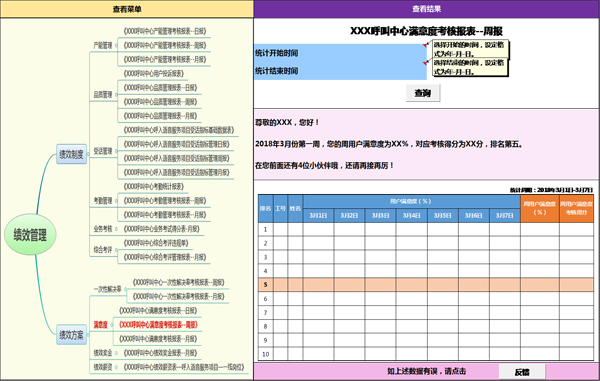Screen dimensions: 600x381
Task: Select the 统计开始时间 input field
Action: pyautogui.click(x=340, y=53)
